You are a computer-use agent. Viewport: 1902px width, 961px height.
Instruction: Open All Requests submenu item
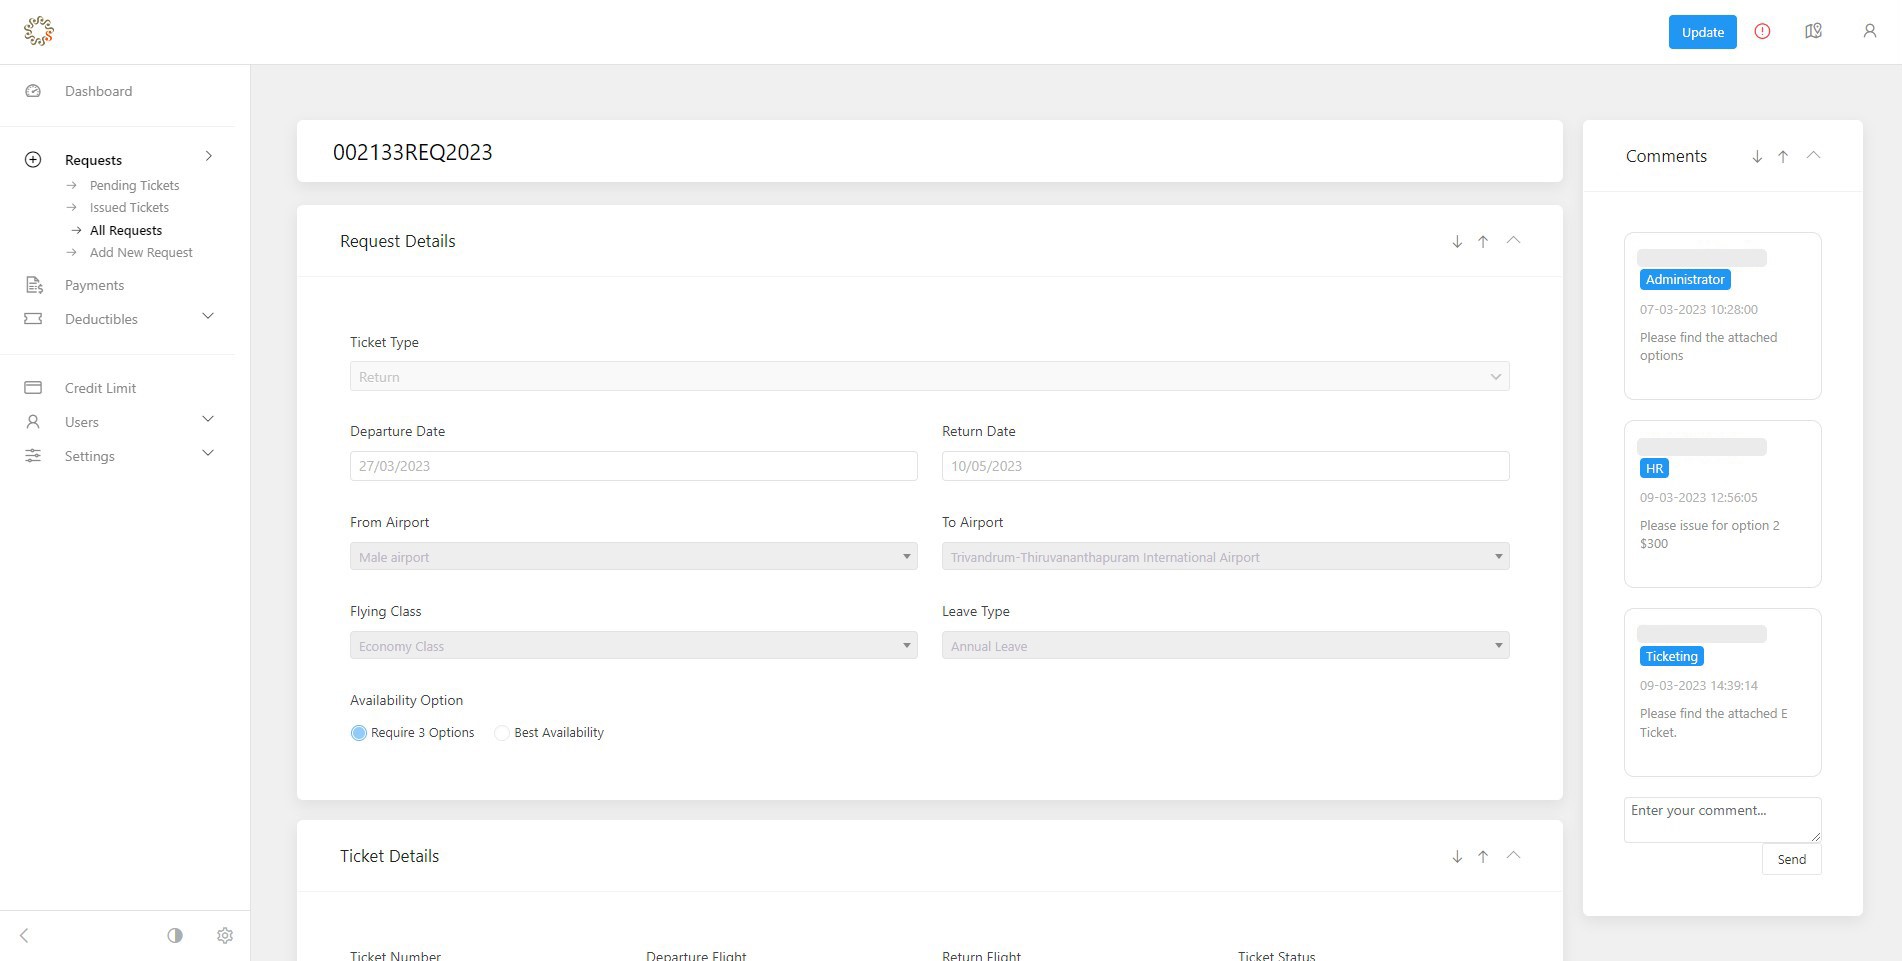tap(126, 231)
